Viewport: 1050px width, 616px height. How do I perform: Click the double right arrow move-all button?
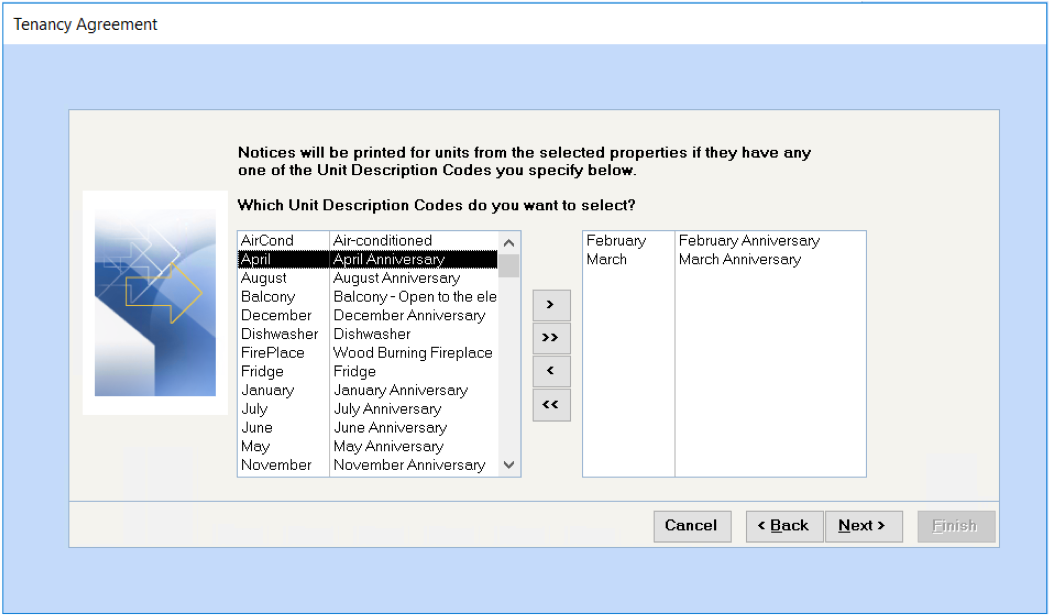tap(551, 338)
